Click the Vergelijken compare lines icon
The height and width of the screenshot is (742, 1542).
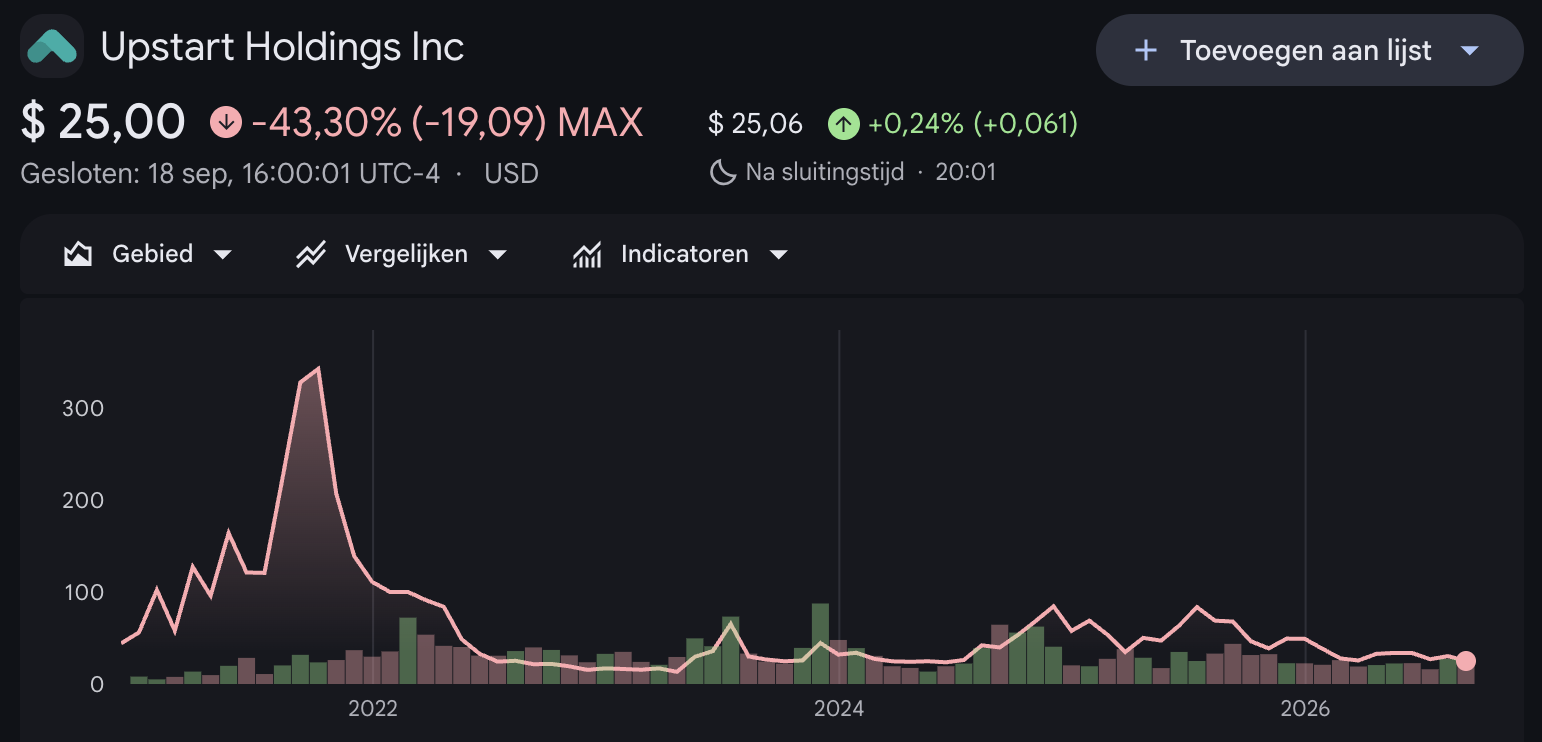pyautogui.click(x=311, y=254)
